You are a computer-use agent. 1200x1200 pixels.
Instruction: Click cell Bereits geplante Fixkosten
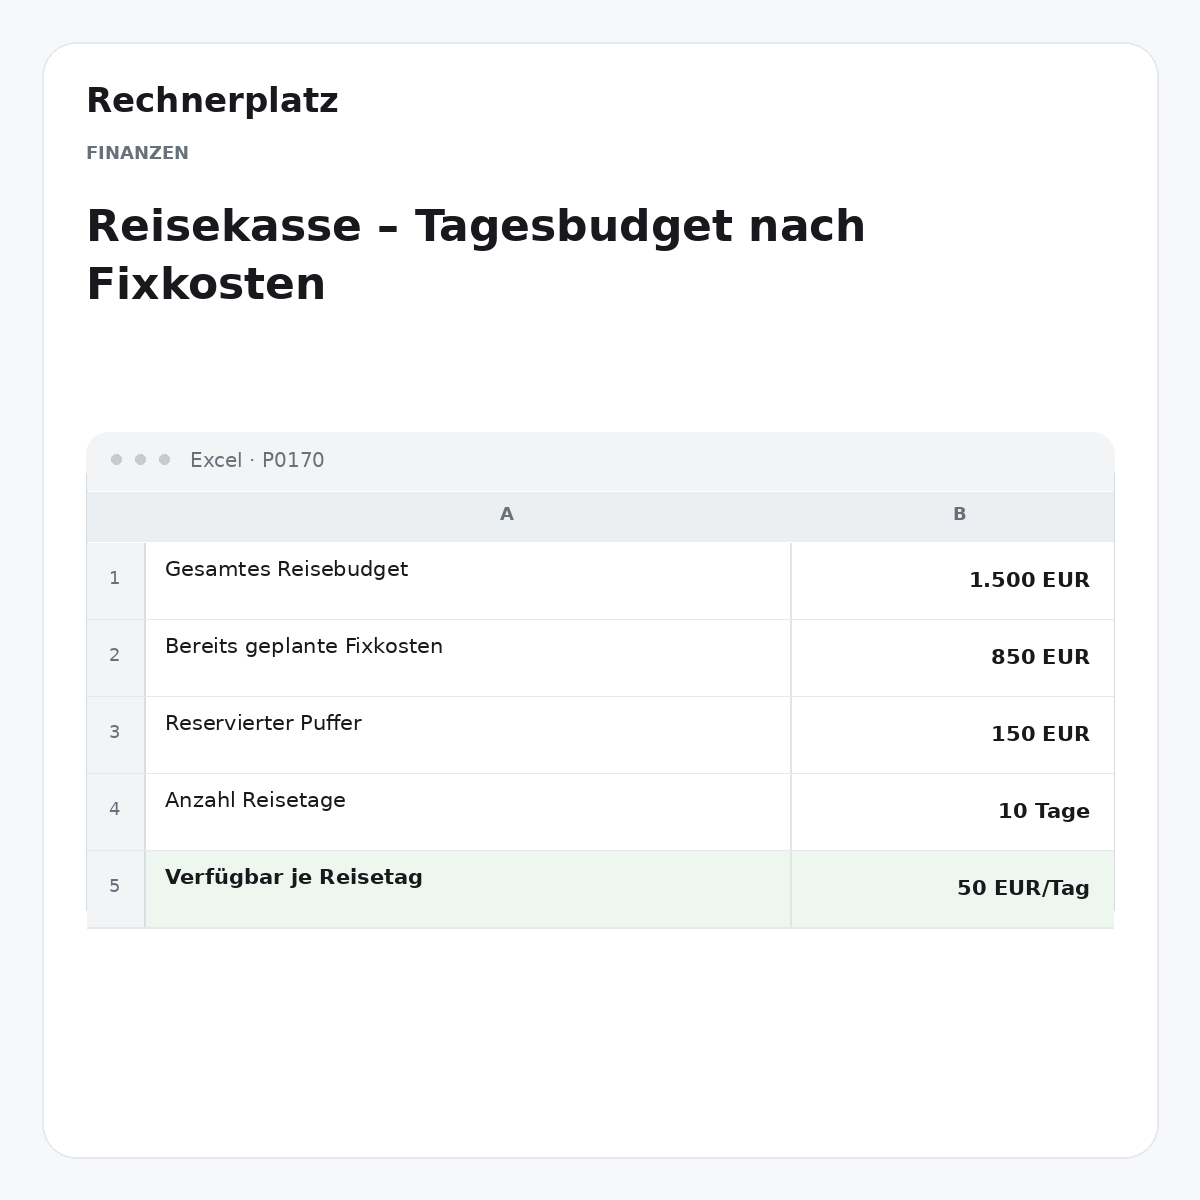(x=468, y=658)
